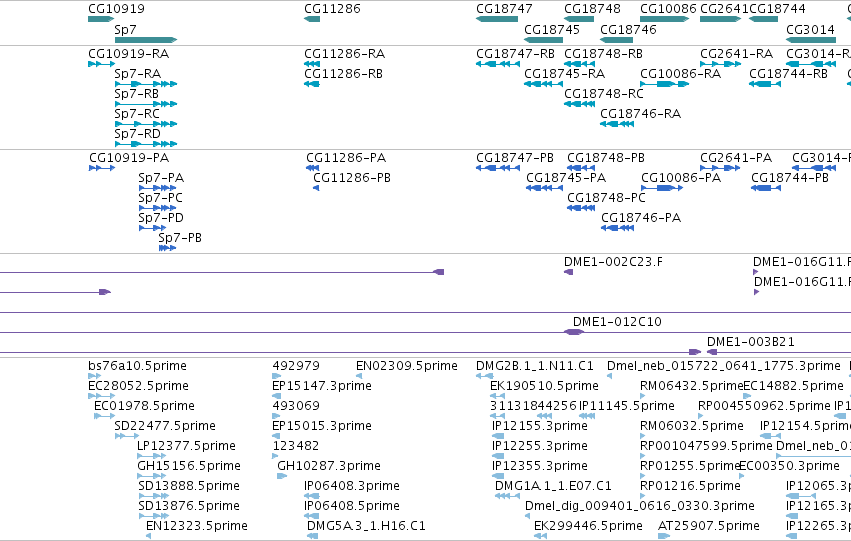Open transcript CG18748-RC
The height and width of the screenshot is (541, 851).
point(604,94)
